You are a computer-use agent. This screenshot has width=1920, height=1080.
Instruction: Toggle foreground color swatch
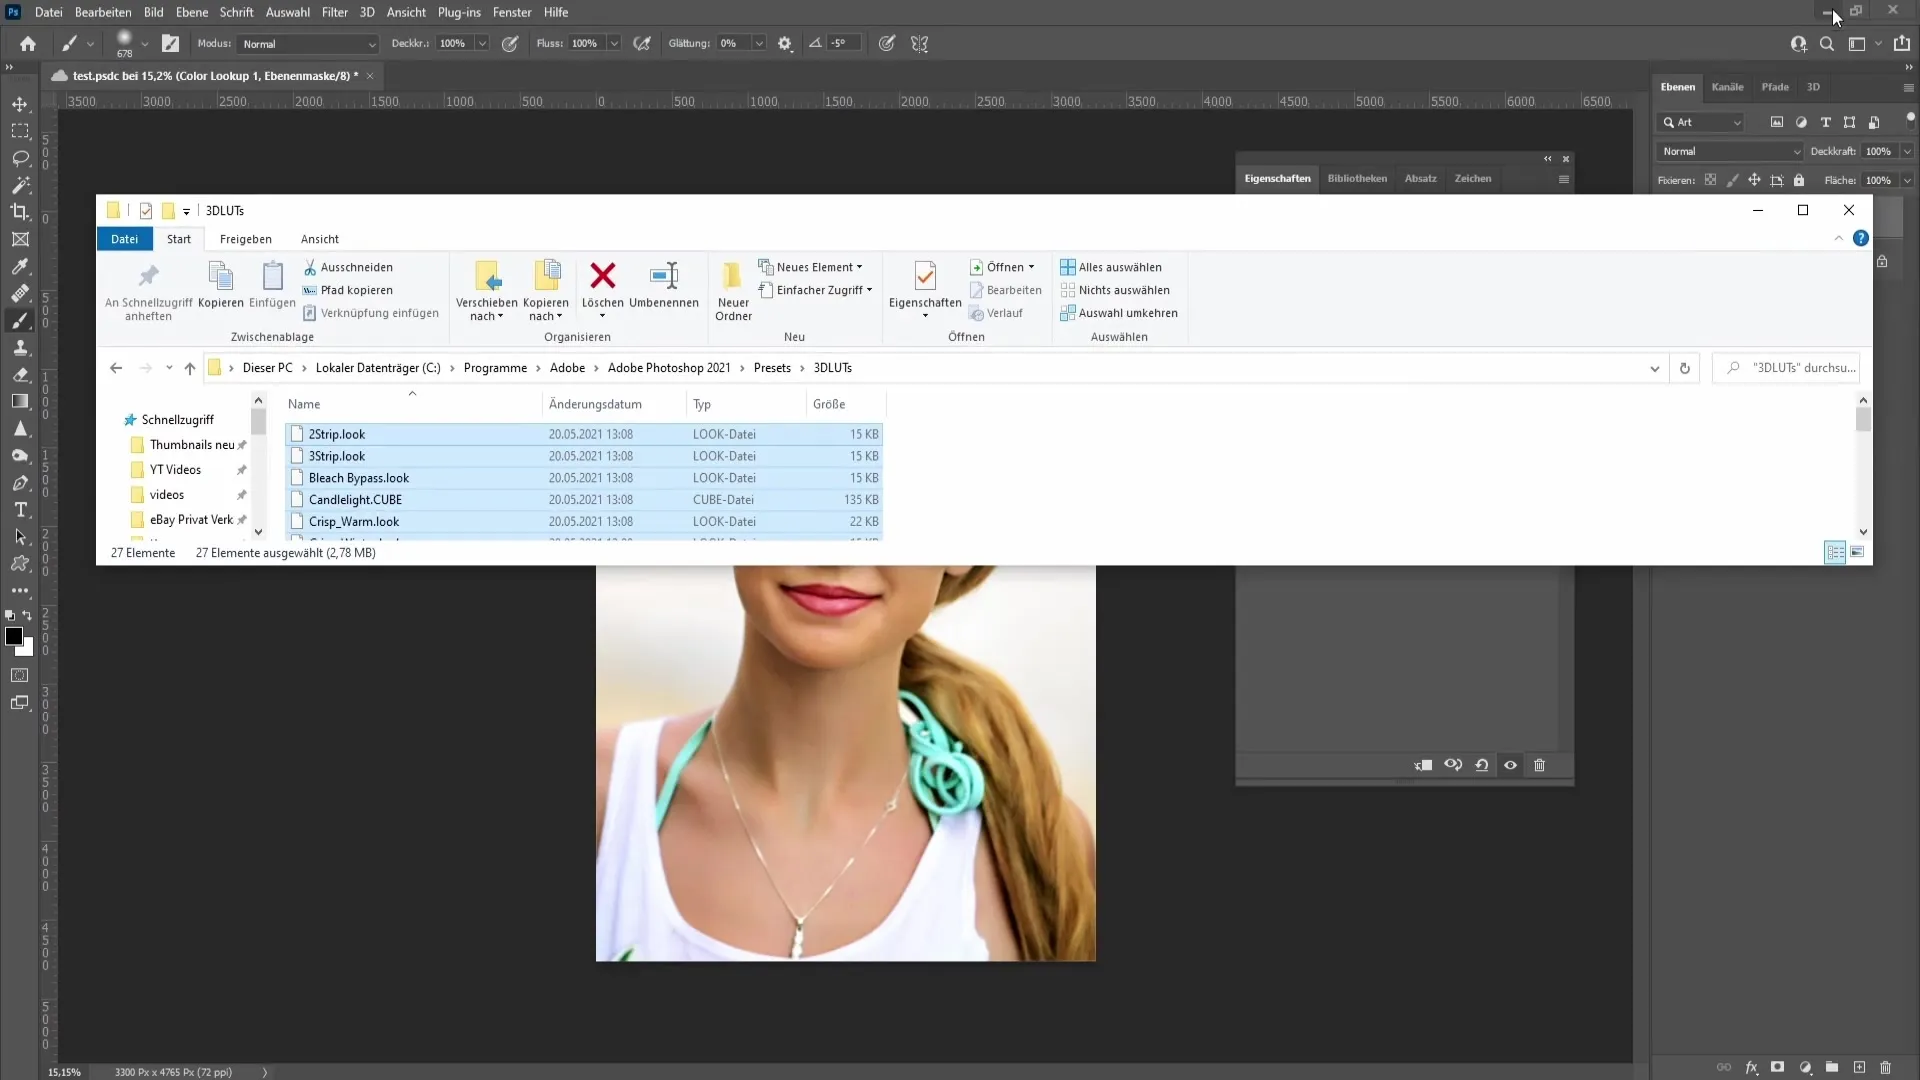[x=13, y=637]
